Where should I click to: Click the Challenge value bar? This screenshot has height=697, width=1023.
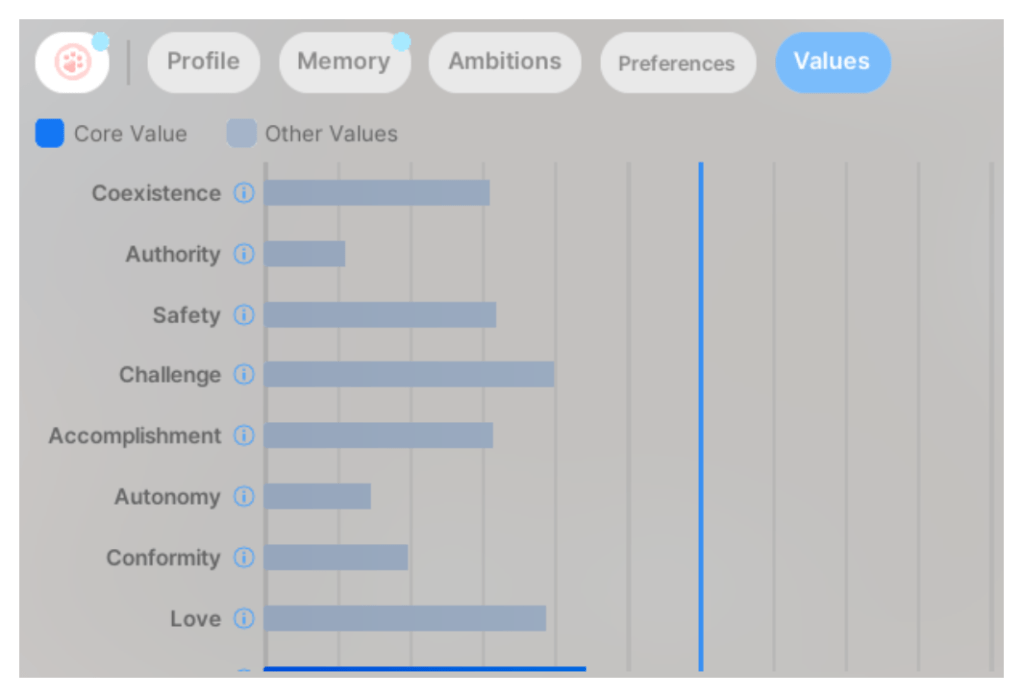tap(409, 375)
